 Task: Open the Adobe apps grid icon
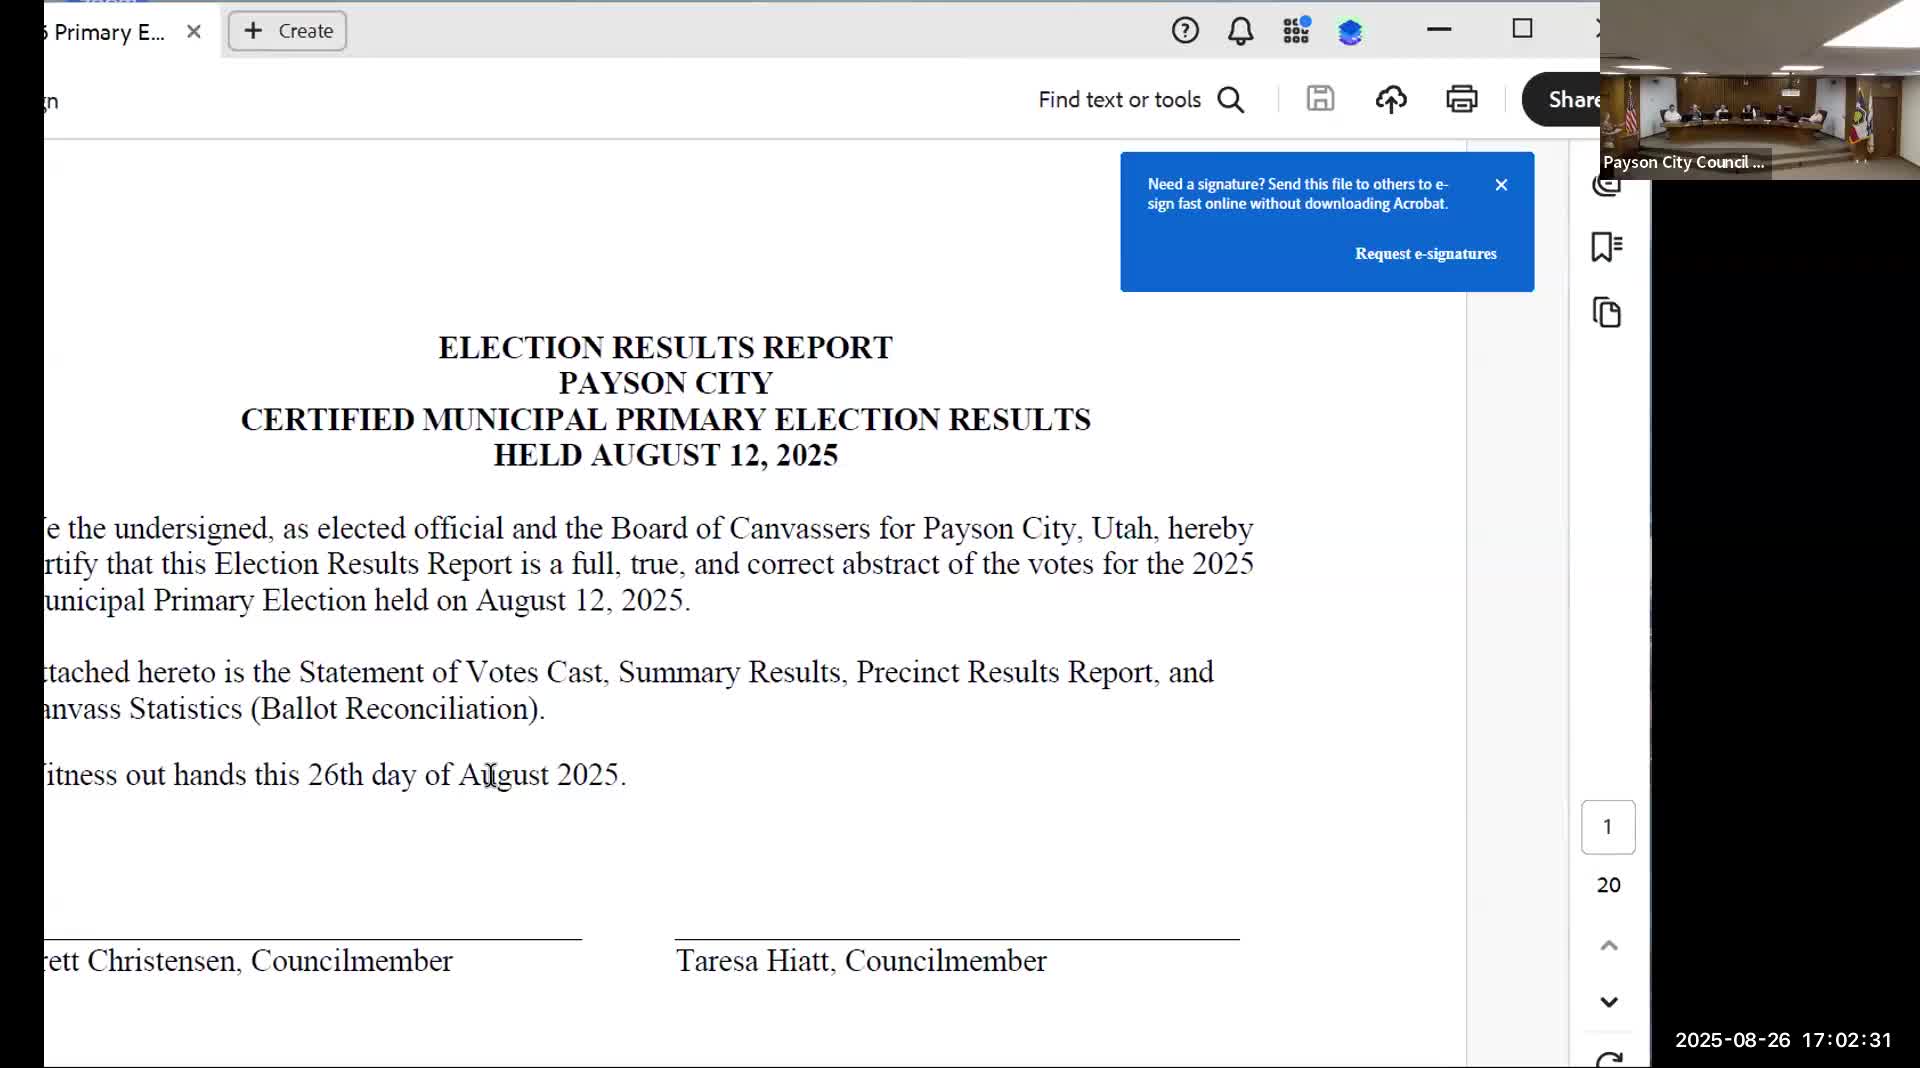click(1296, 31)
